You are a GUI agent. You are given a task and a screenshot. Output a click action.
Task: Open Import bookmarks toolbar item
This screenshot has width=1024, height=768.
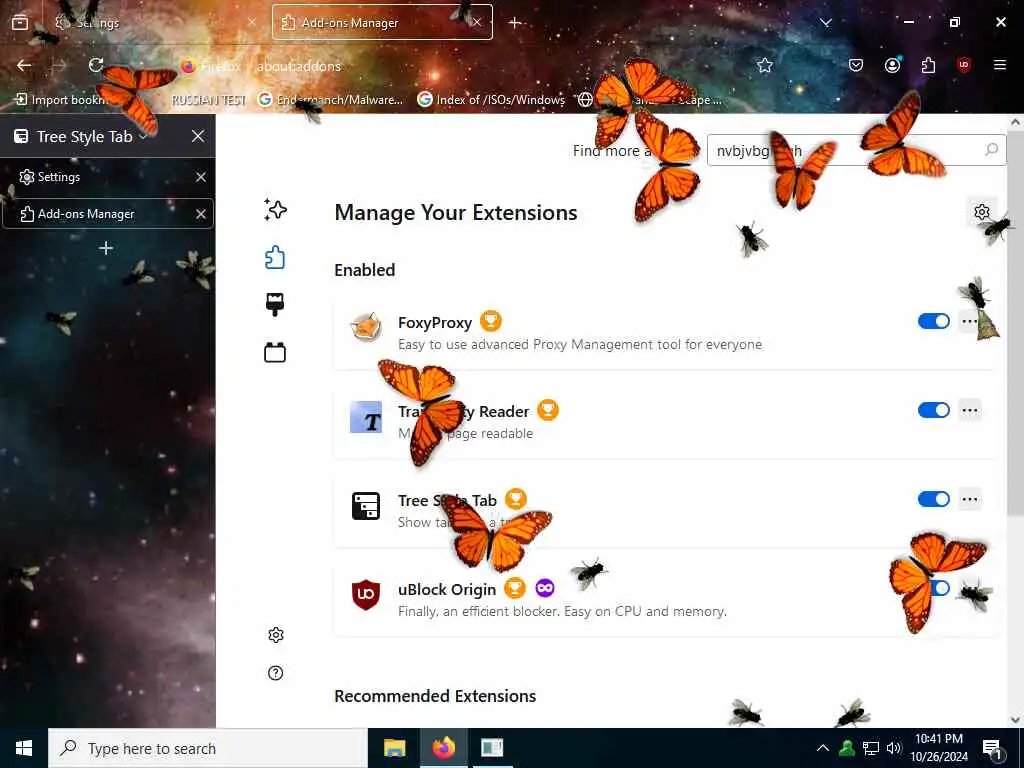(x=61, y=99)
